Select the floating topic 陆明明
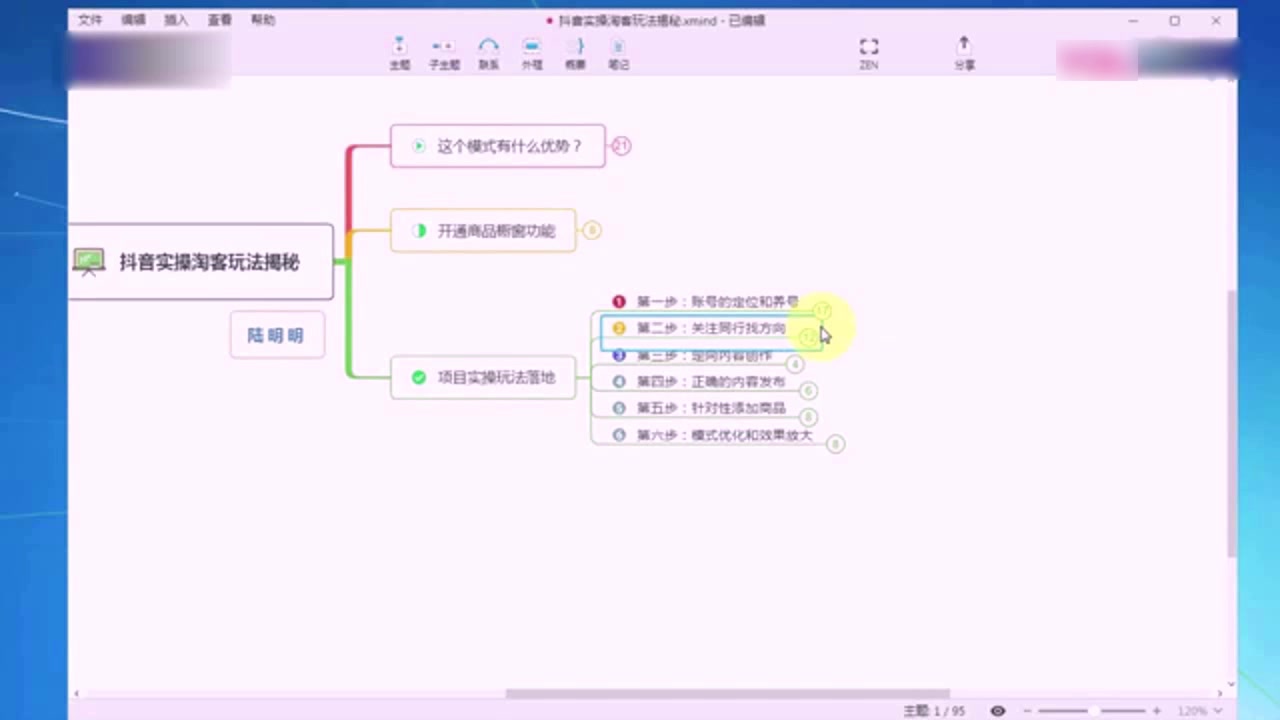1280x720 pixels. [x=277, y=336]
